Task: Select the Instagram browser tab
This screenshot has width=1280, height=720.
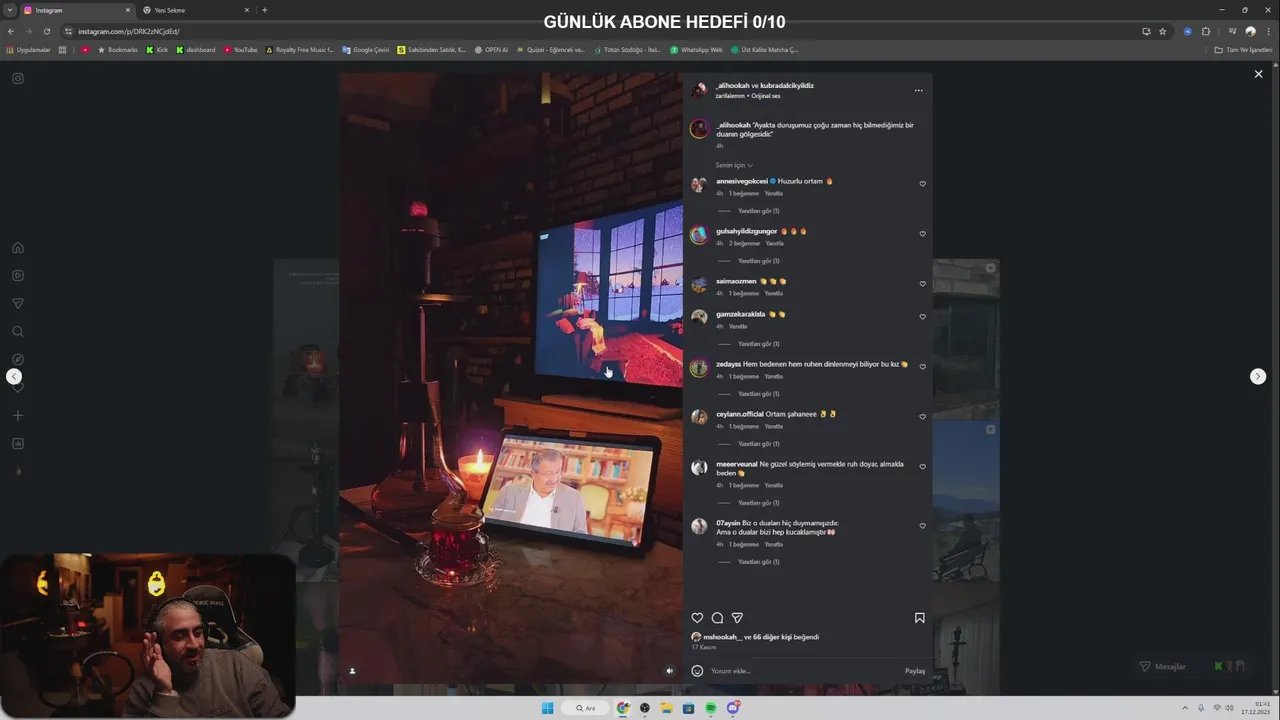Action: (x=77, y=10)
